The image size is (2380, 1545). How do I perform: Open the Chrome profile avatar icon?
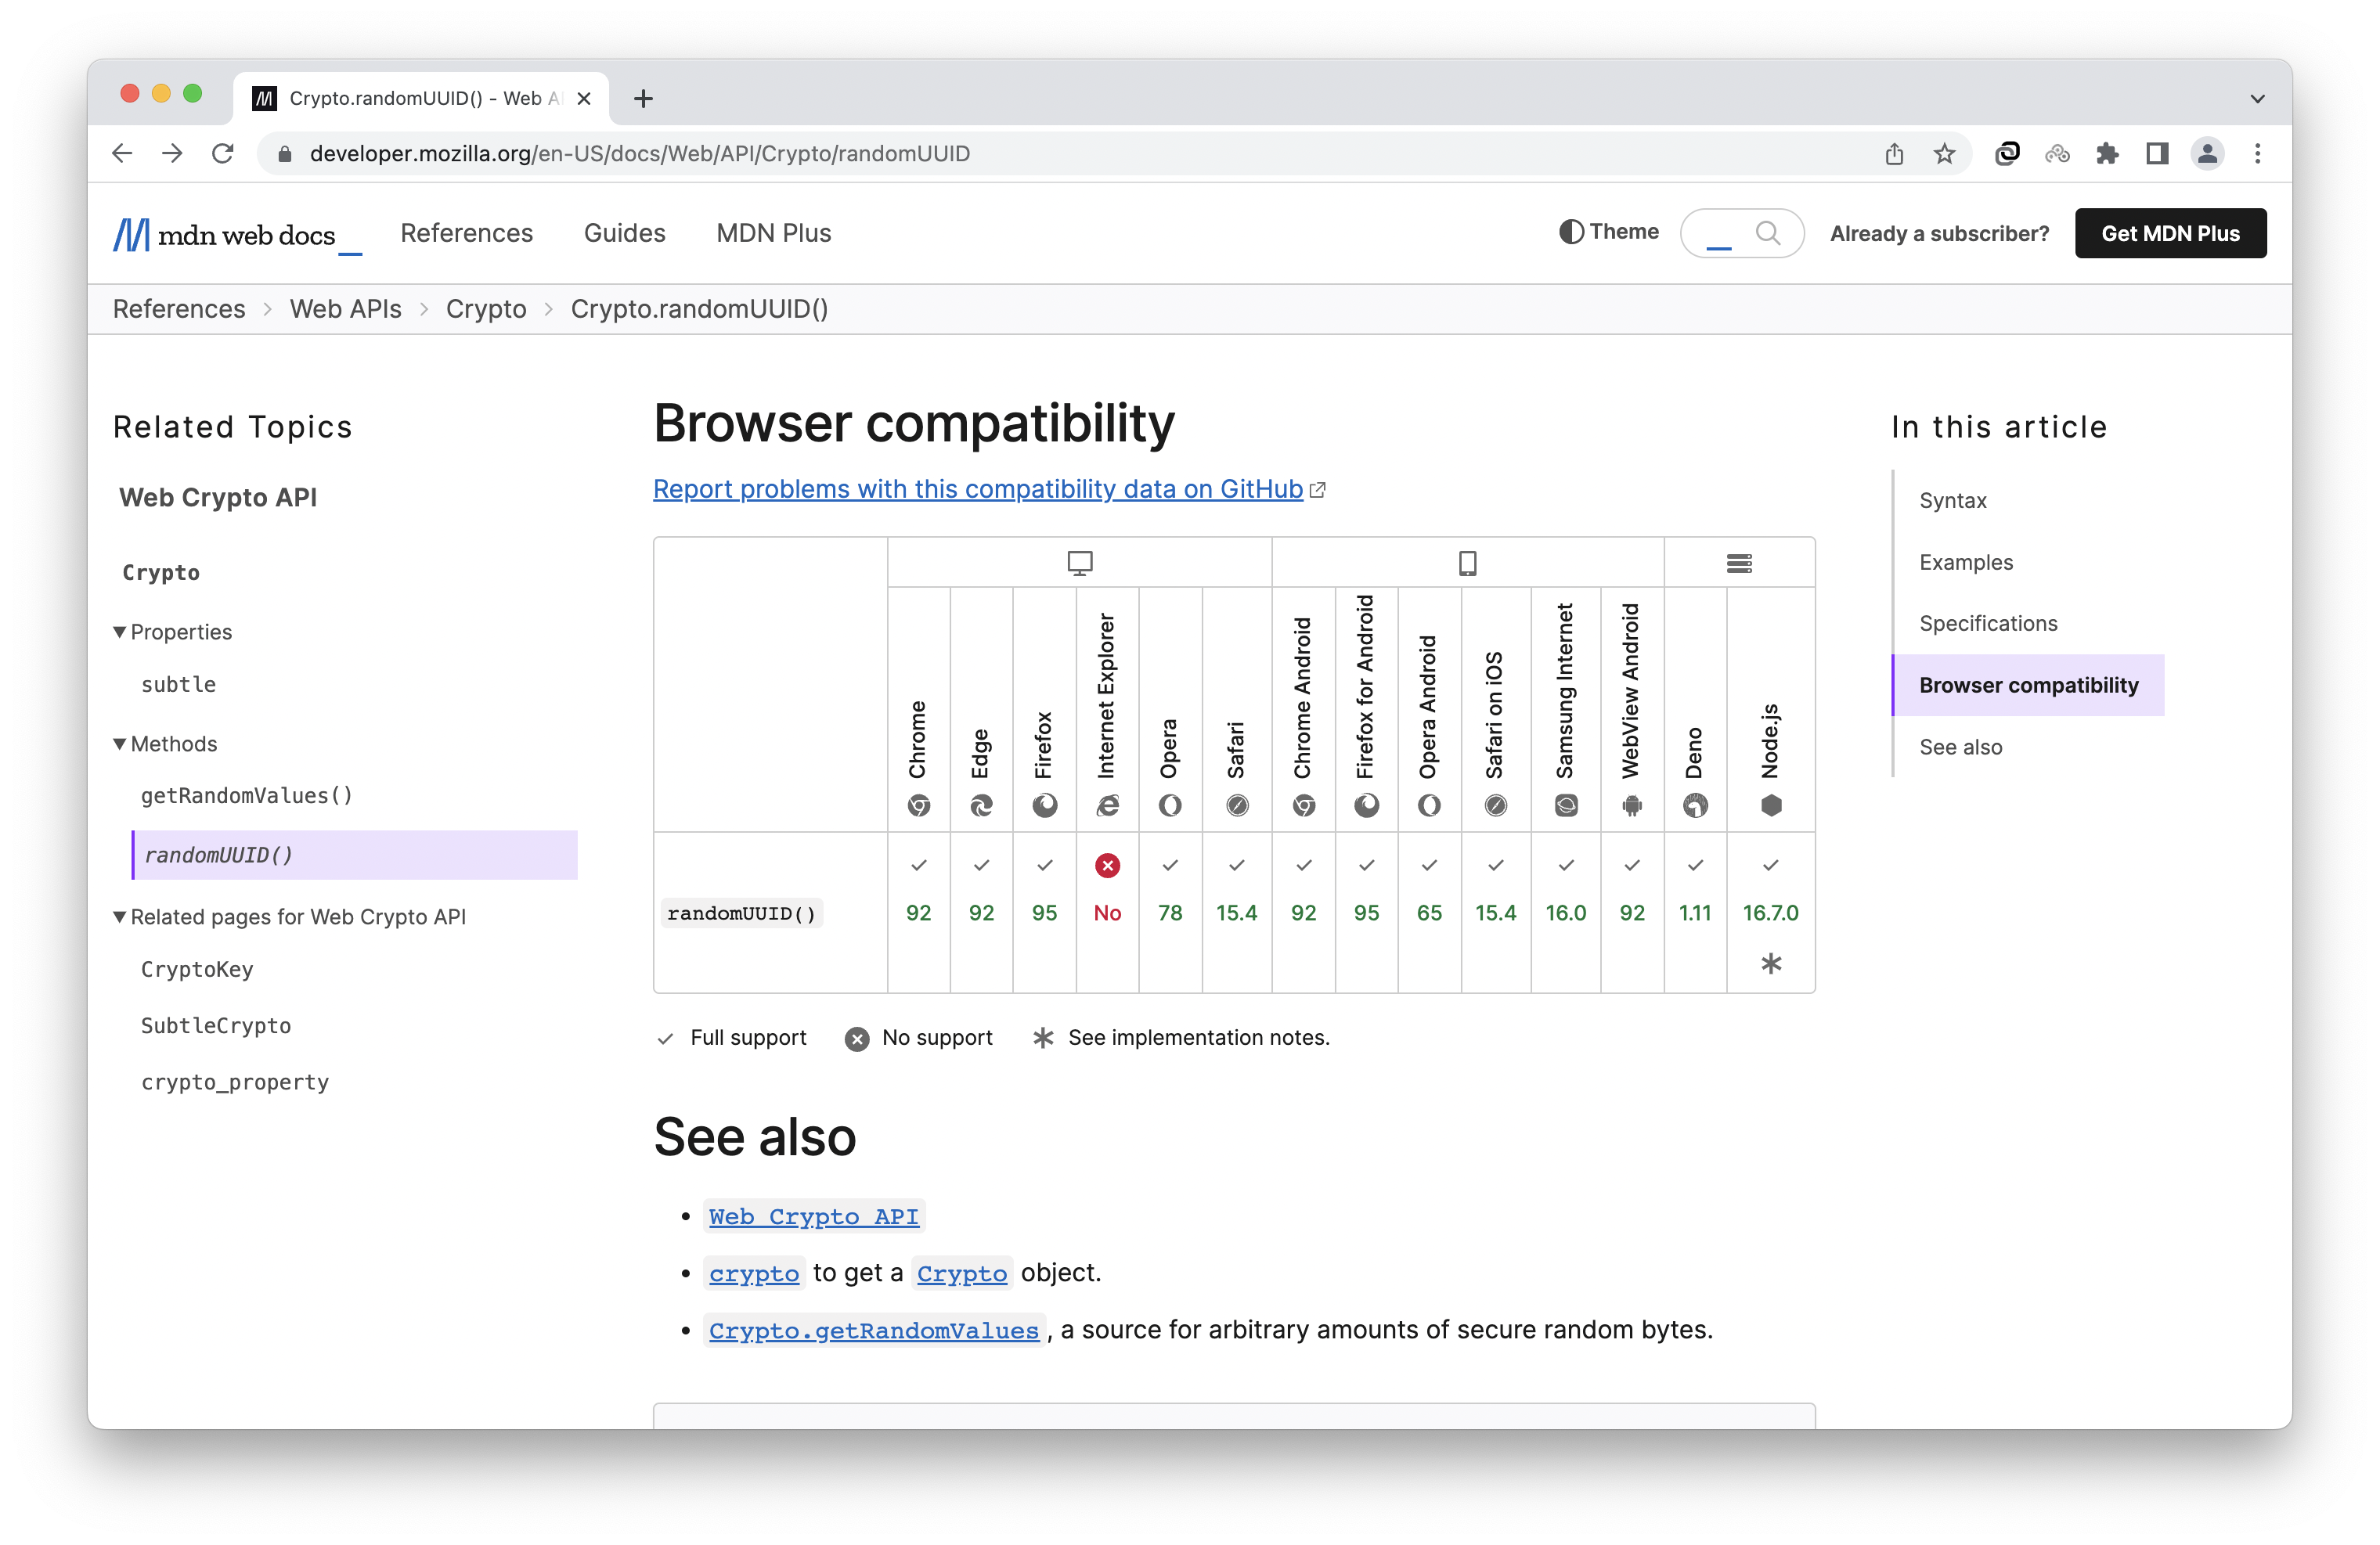2207,153
